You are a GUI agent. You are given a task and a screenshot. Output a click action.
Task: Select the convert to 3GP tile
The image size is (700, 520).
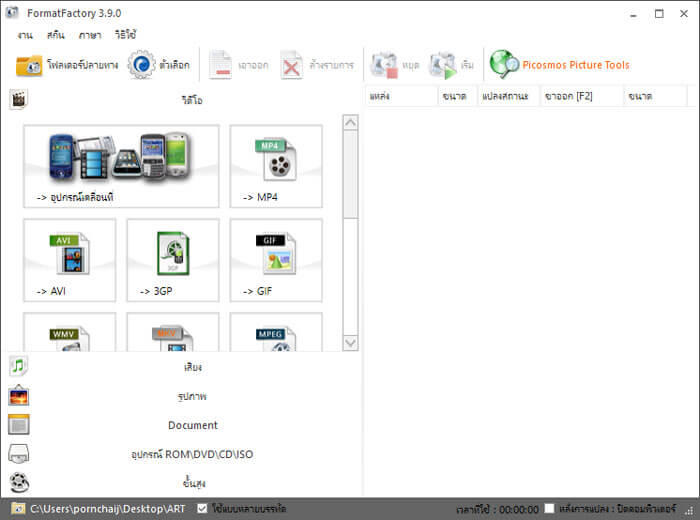pyautogui.click(x=173, y=260)
